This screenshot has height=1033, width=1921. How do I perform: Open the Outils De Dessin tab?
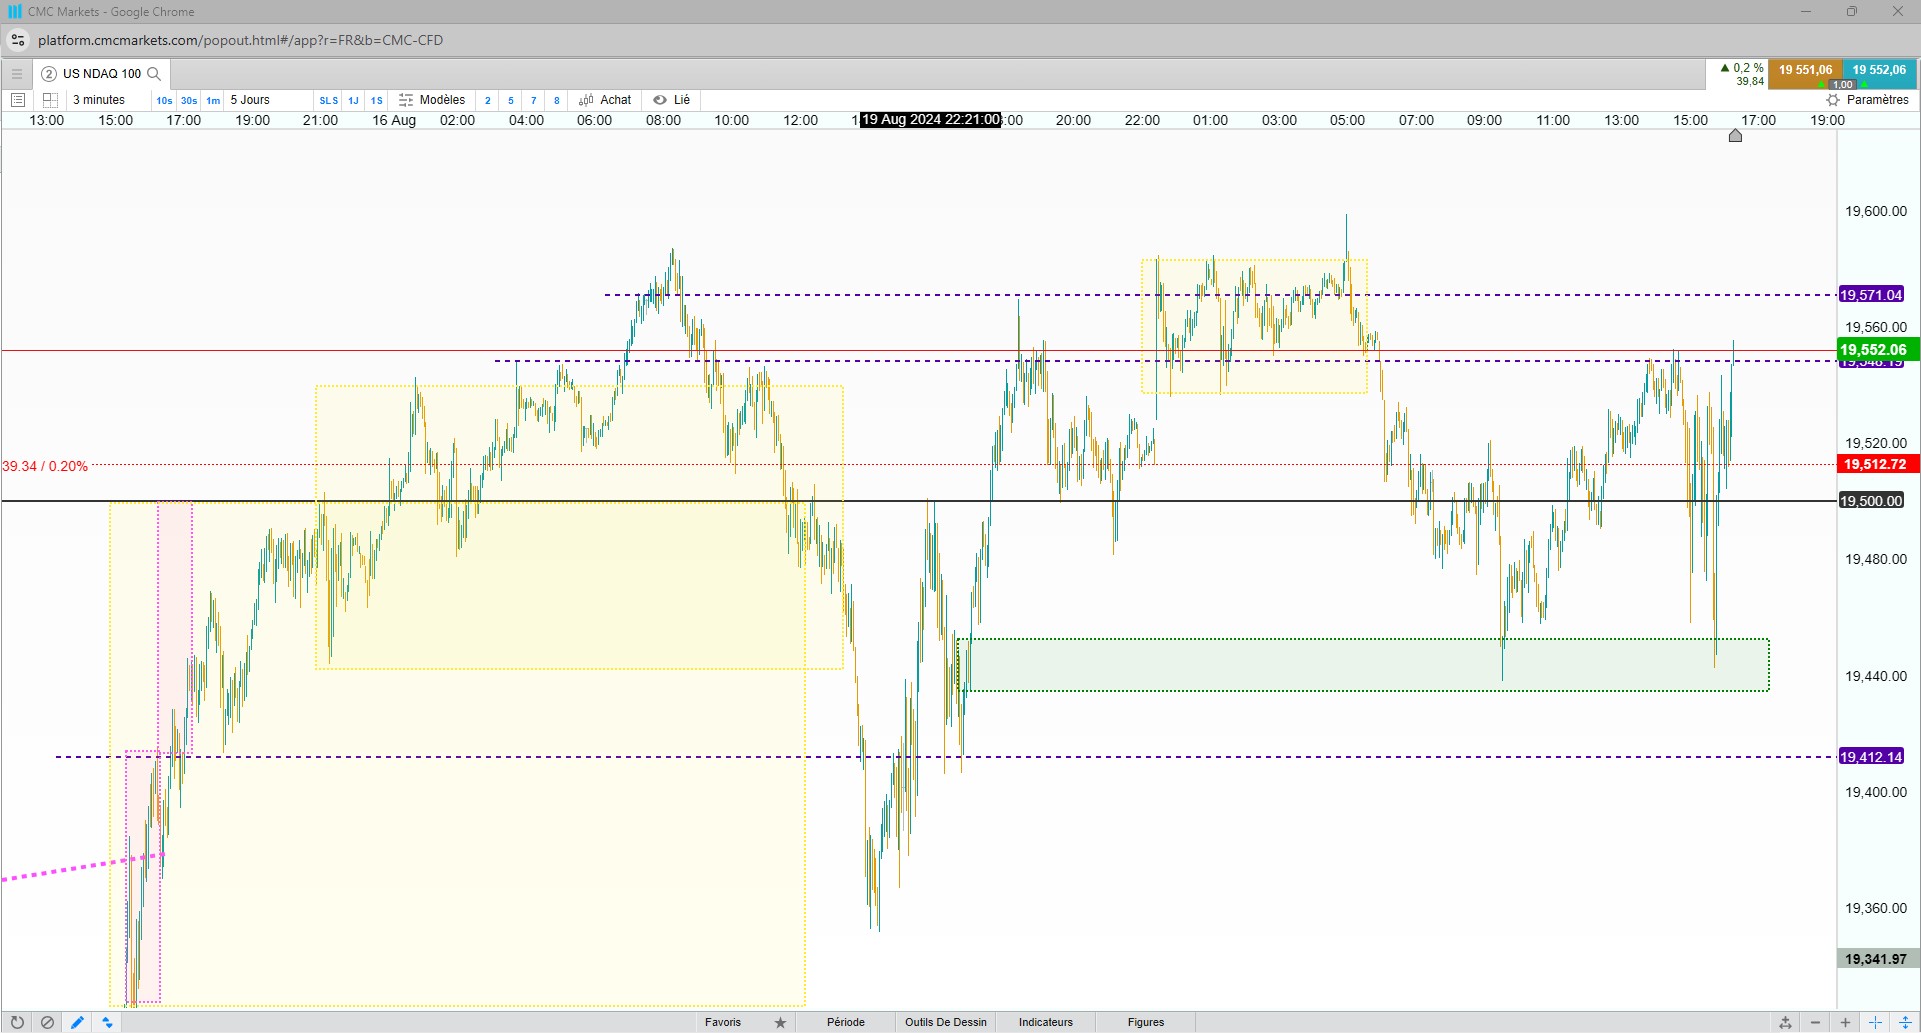(945, 1022)
